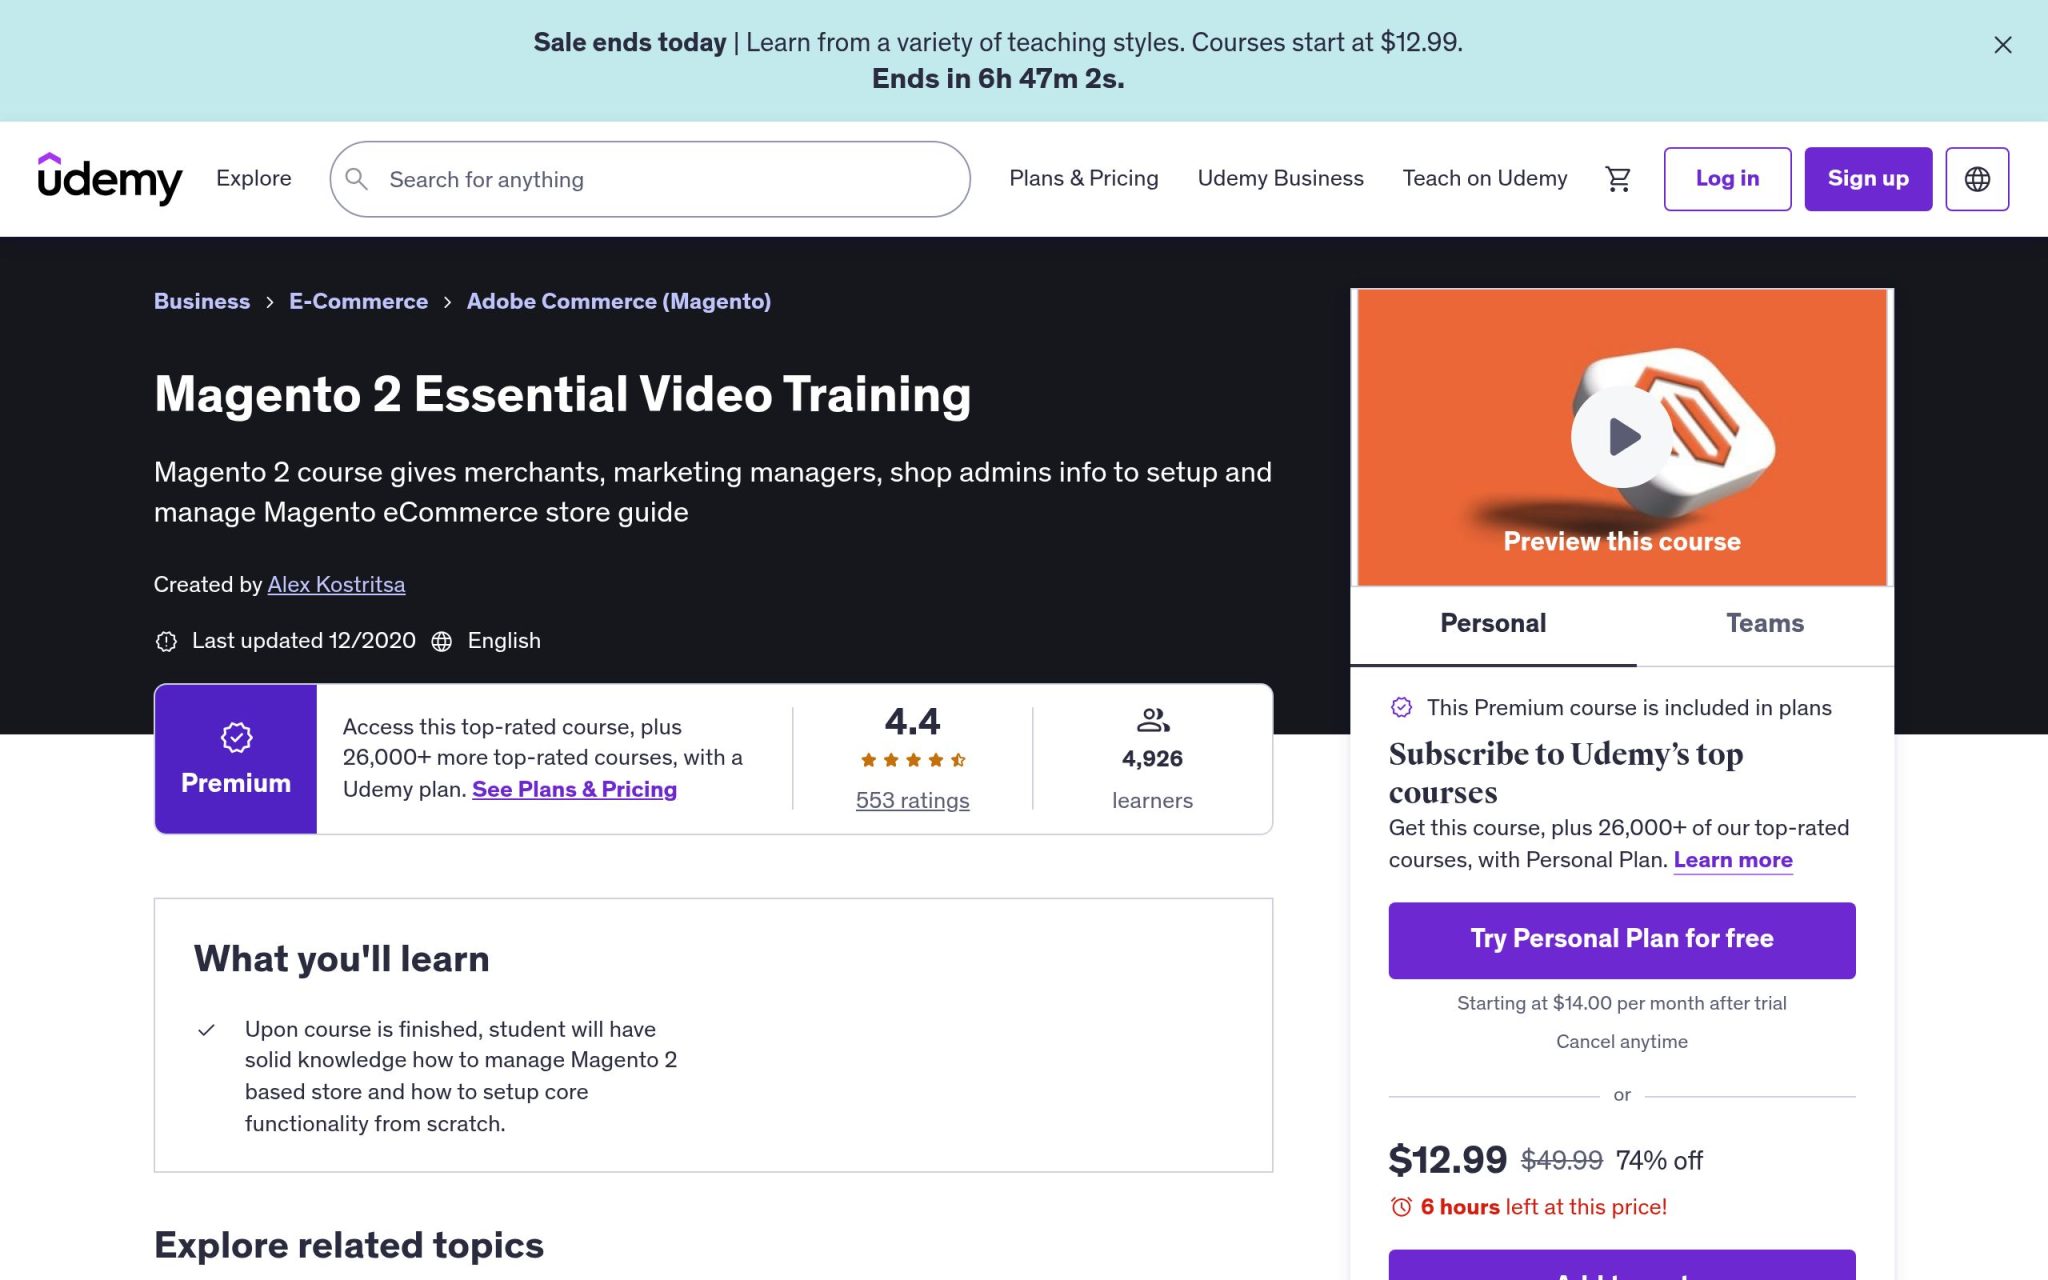Open See Plans & Pricing link
The image size is (2048, 1280).
(574, 789)
